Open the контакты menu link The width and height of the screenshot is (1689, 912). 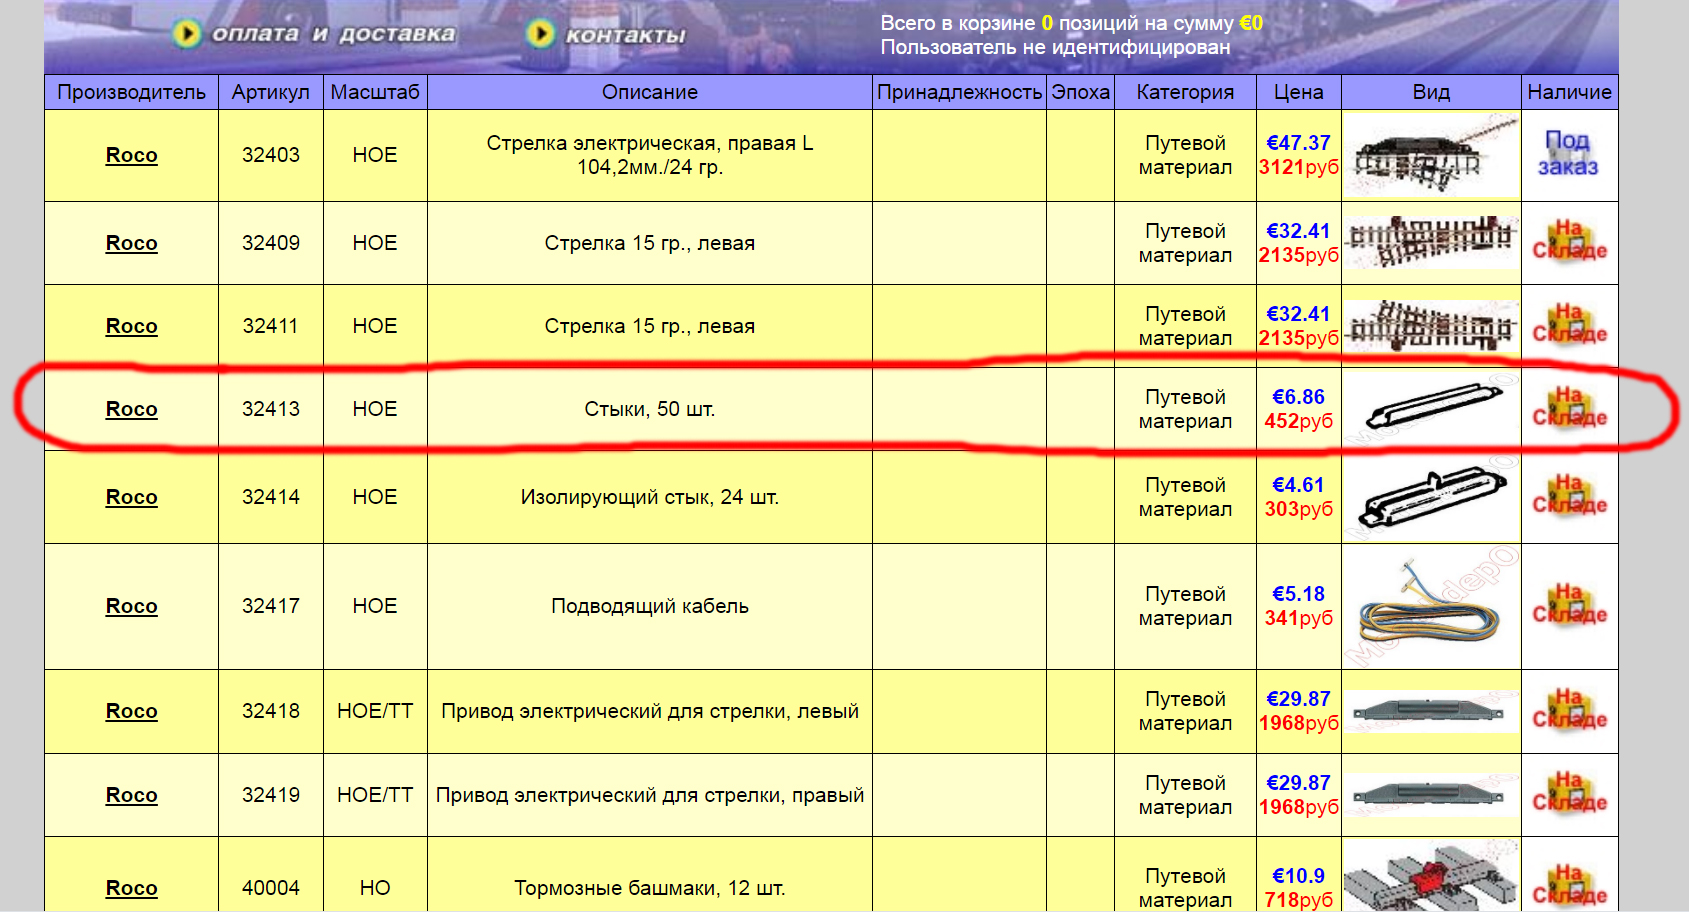pyautogui.click(x=625, y=35)
